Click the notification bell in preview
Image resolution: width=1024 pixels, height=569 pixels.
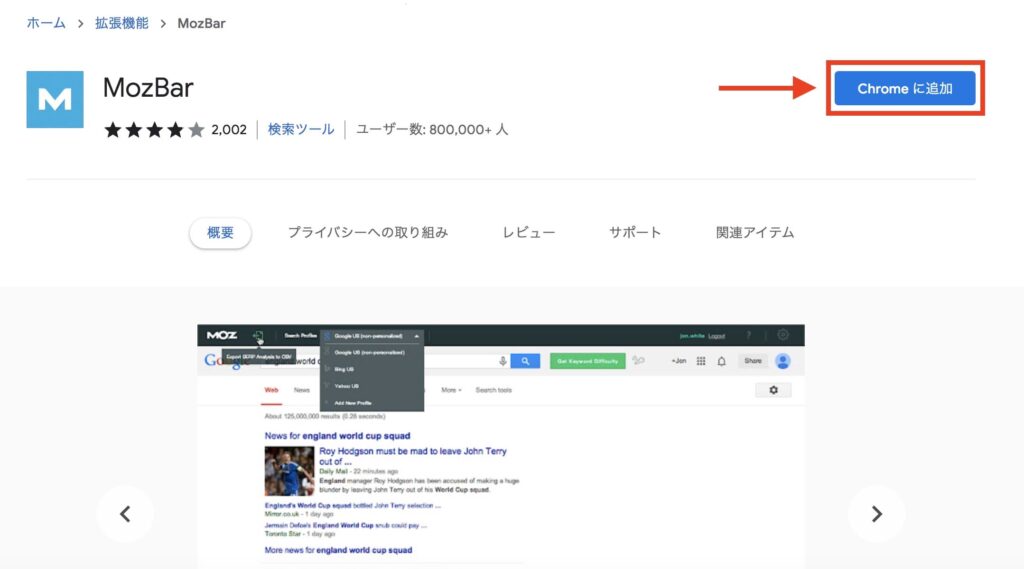click(x=722, y=361)
